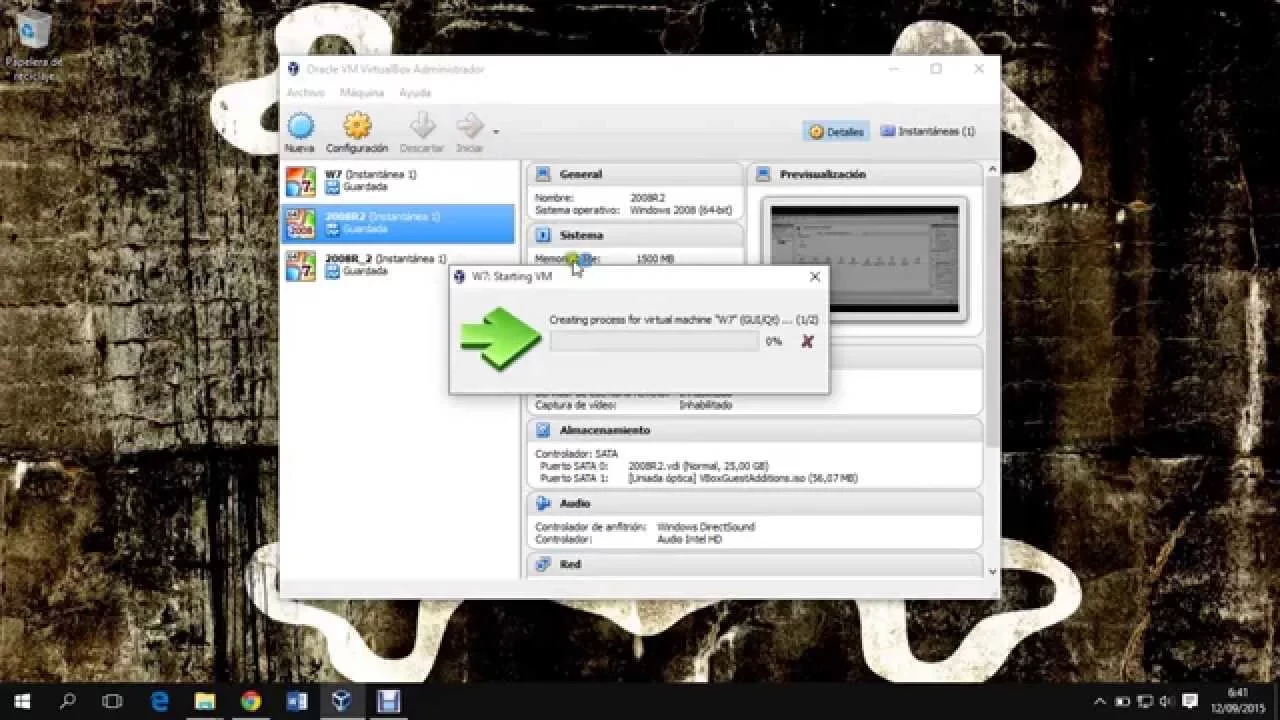Click the volume speaker tray icon
The width and height of the screenshot is (1280, 720).
[x=1166, y=701]
